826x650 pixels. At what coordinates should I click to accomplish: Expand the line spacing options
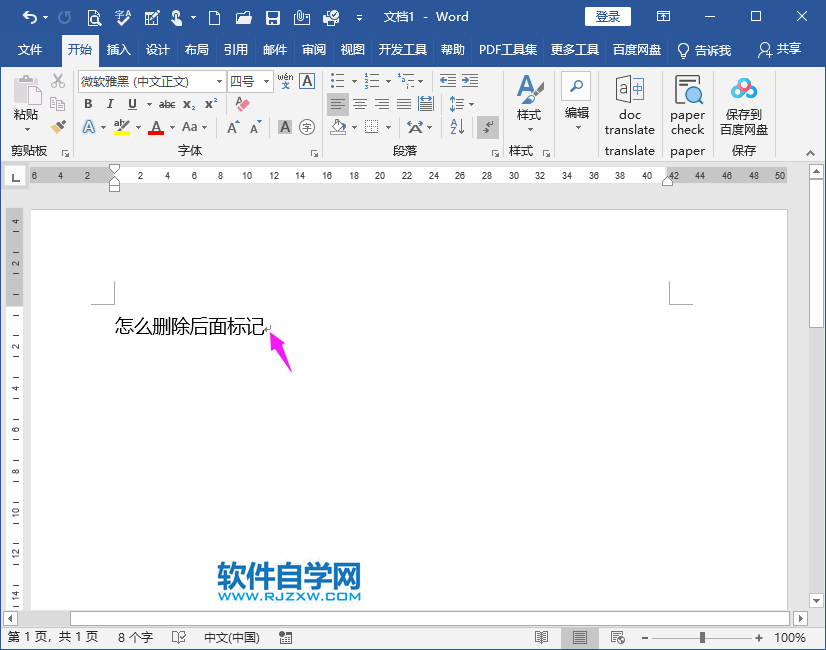click(472, 104)
